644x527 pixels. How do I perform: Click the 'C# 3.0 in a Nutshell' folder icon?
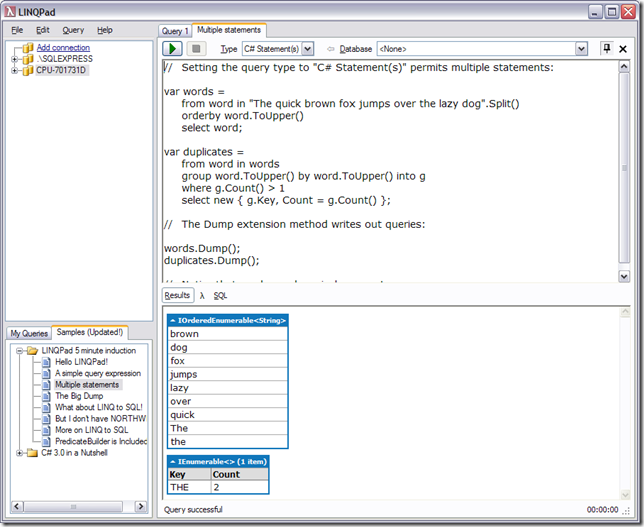point(32,452)
